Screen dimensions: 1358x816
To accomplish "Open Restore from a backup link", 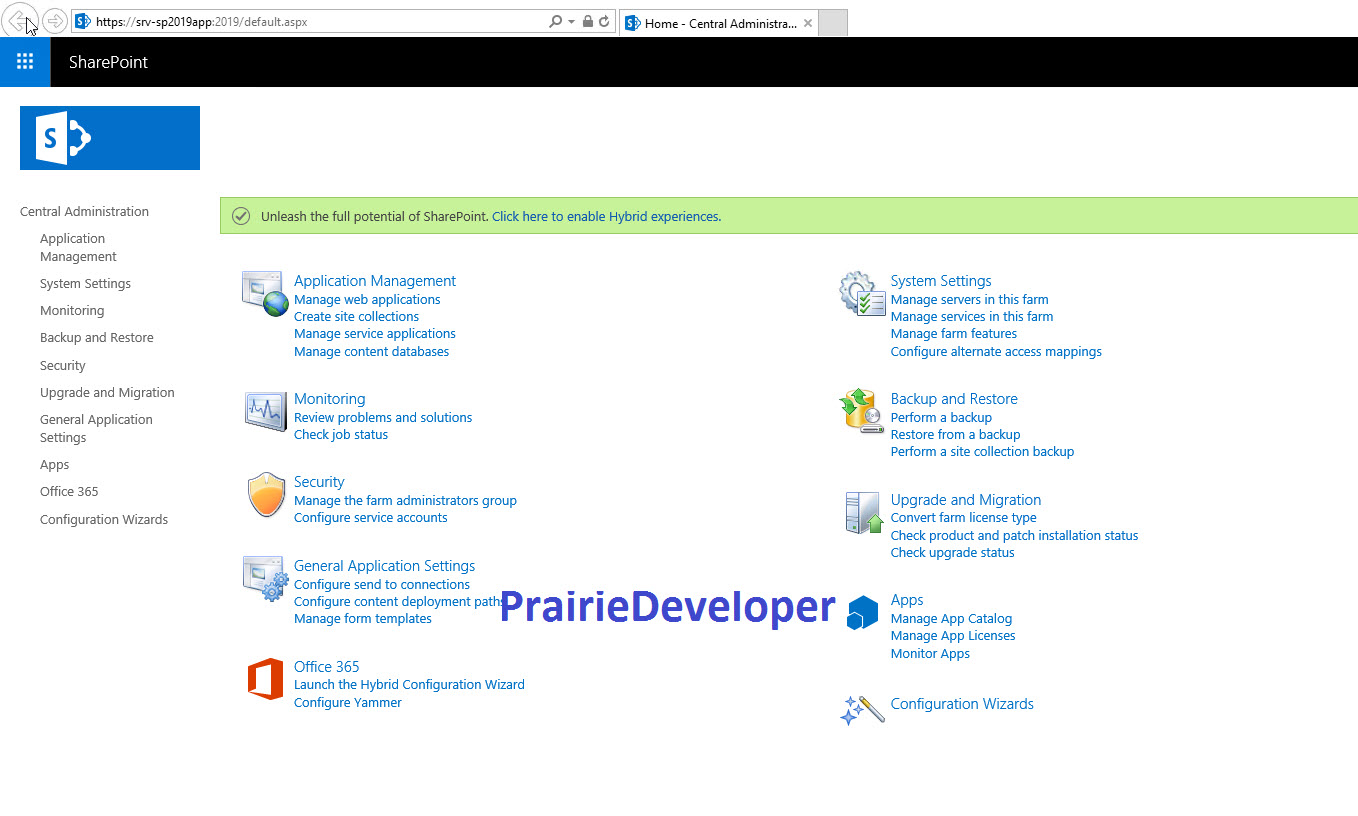I will click(955, 435).
